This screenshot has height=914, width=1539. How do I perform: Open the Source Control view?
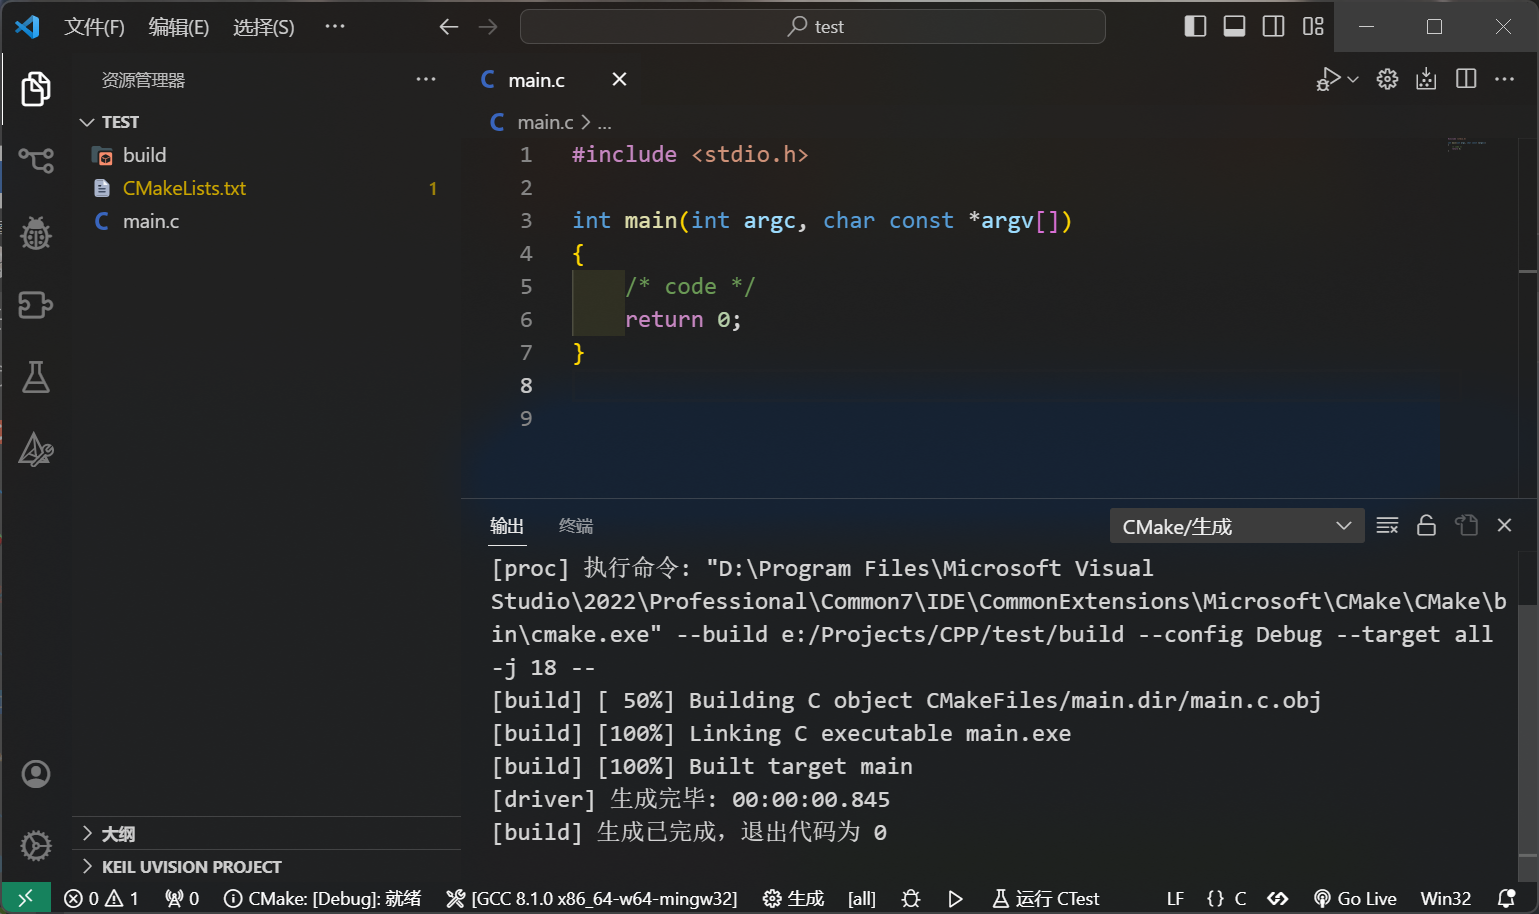(36, 160)
